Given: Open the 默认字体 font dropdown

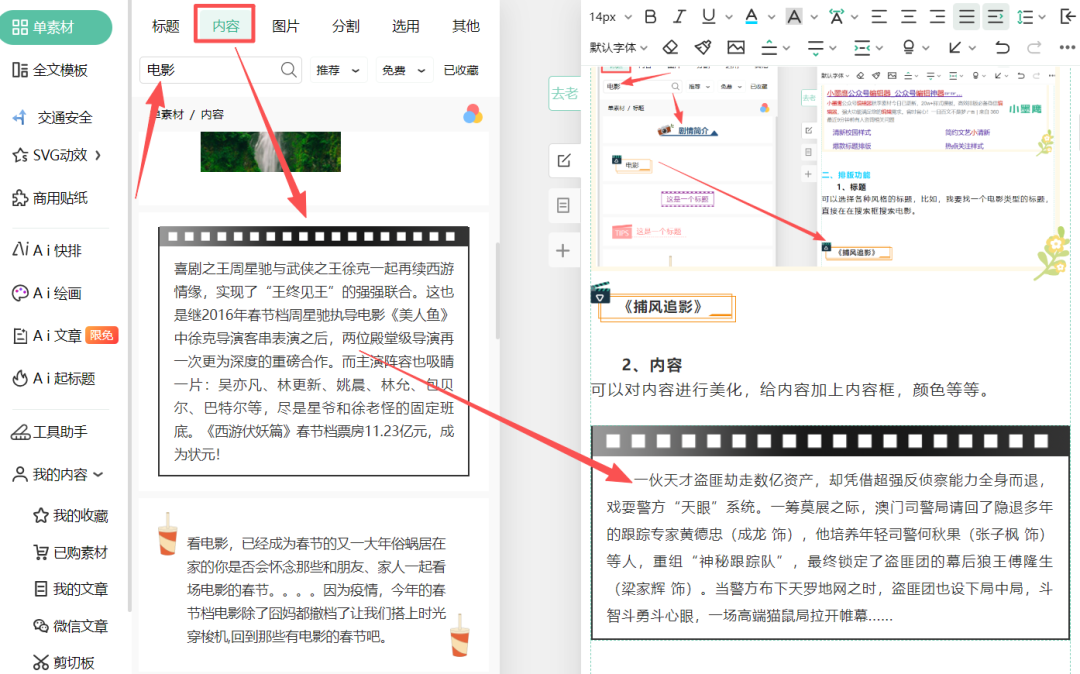Looking at the screenshot, I should point(619,47).
